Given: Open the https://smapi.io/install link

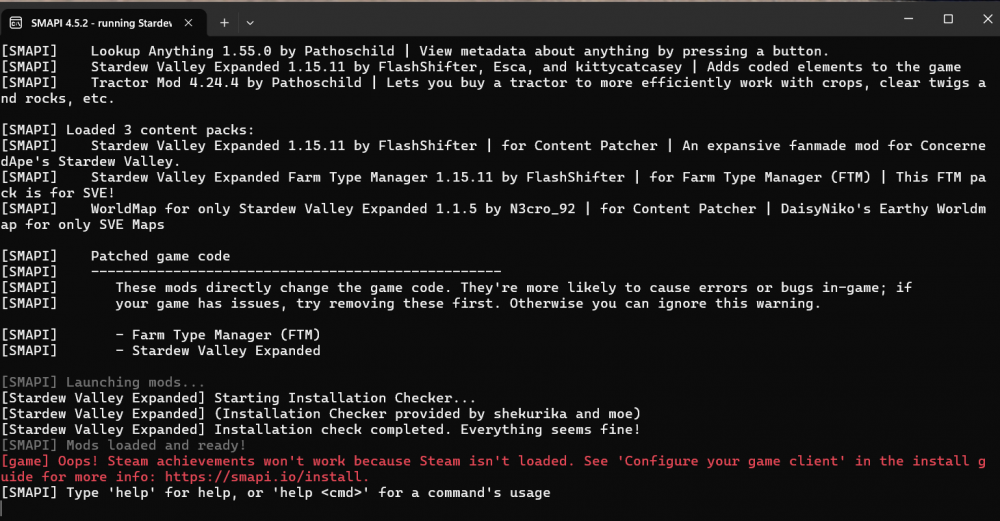Looking at the screenshot, I should (x=266, y=477).
